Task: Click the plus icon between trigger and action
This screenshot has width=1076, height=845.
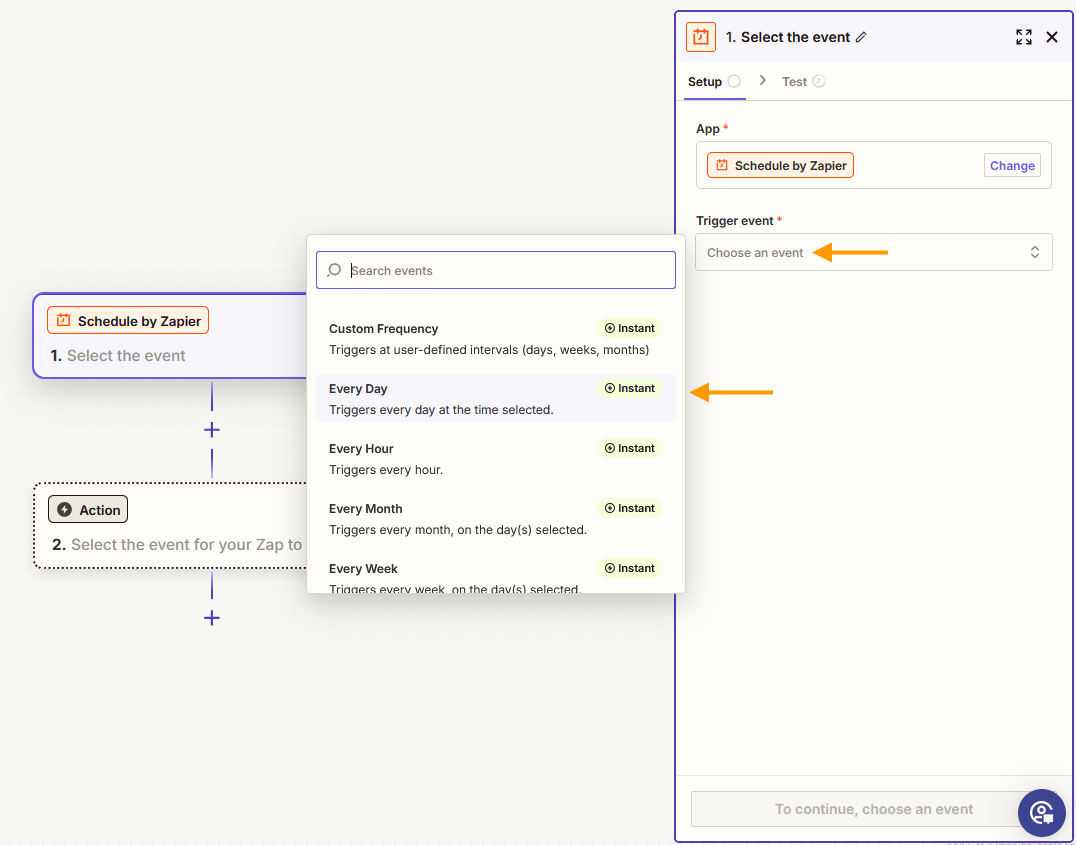Action: point(212,430)
